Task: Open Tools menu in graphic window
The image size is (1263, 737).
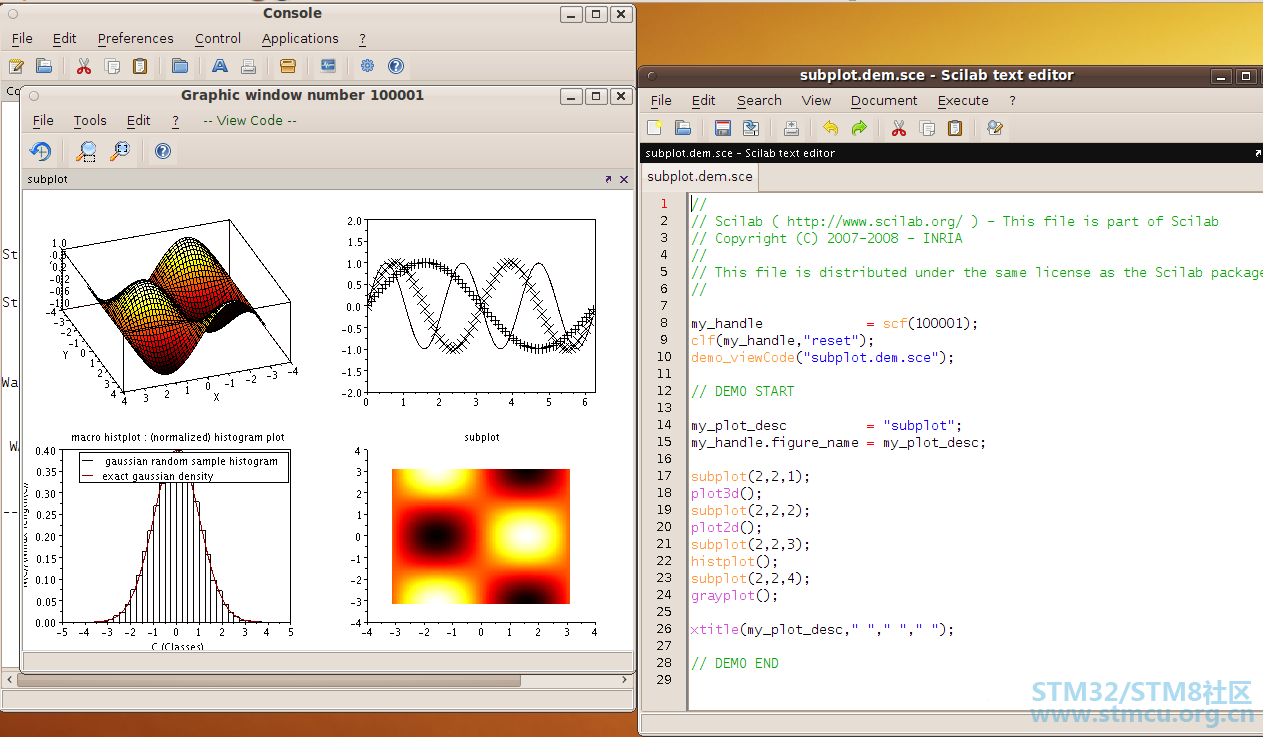Action: [x=90, y=120]
